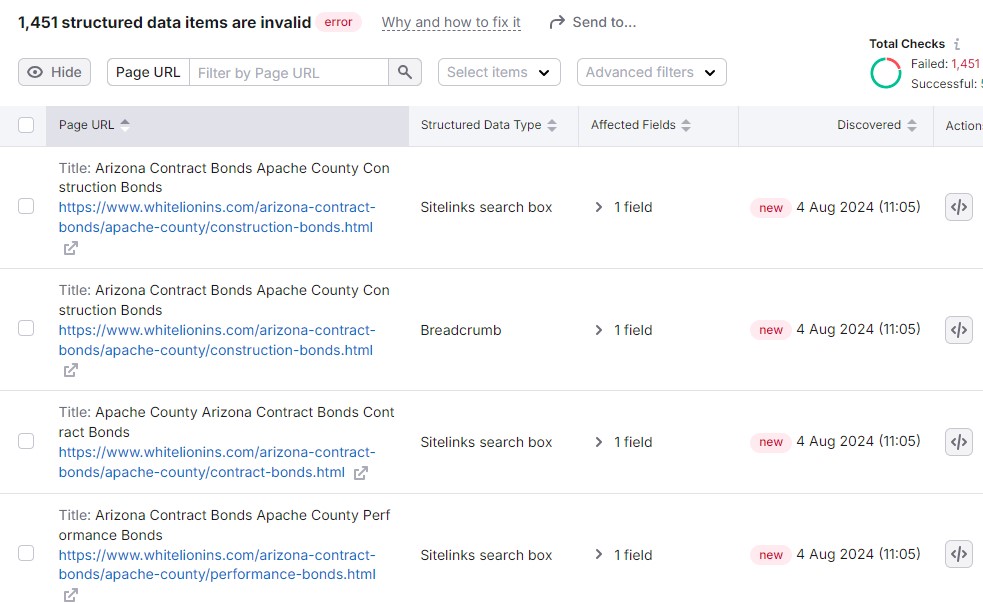Click the Failed checks donut chart
Screen dimensions: 983x603
885,73
